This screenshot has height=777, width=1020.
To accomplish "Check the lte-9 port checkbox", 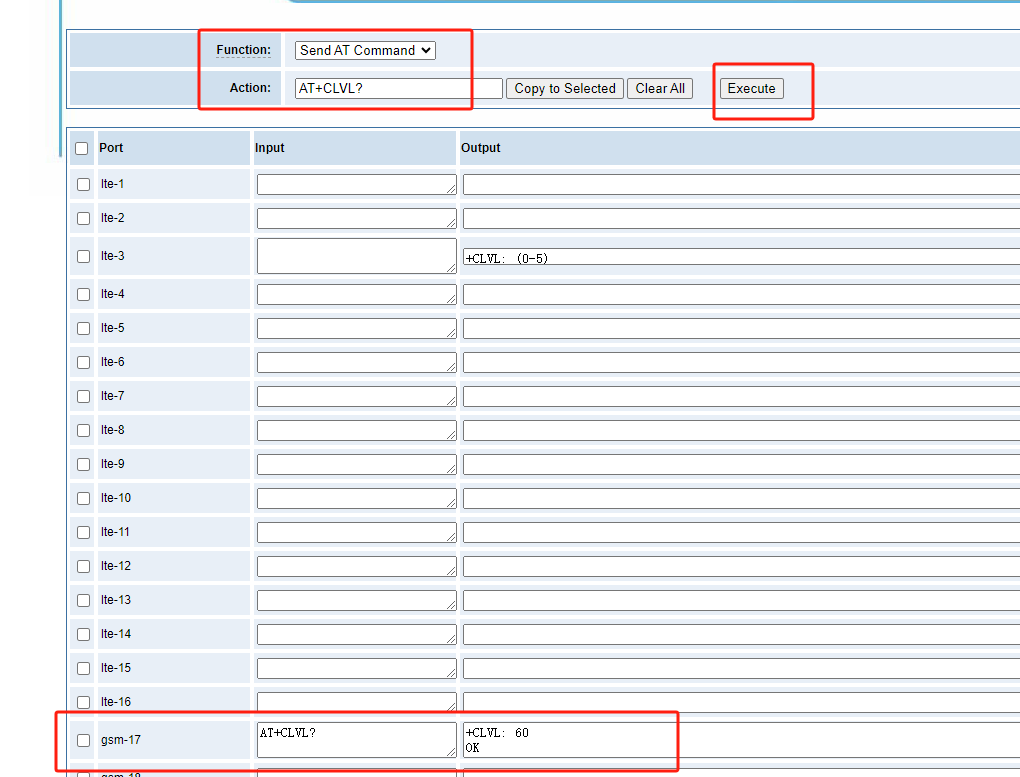I will click(x=83, y=464).
